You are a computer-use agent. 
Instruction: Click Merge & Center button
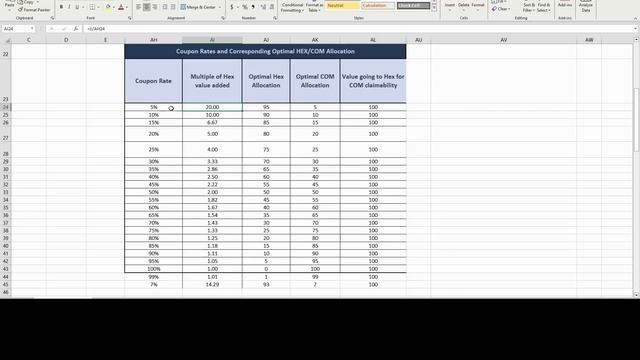tap(198, 7)
